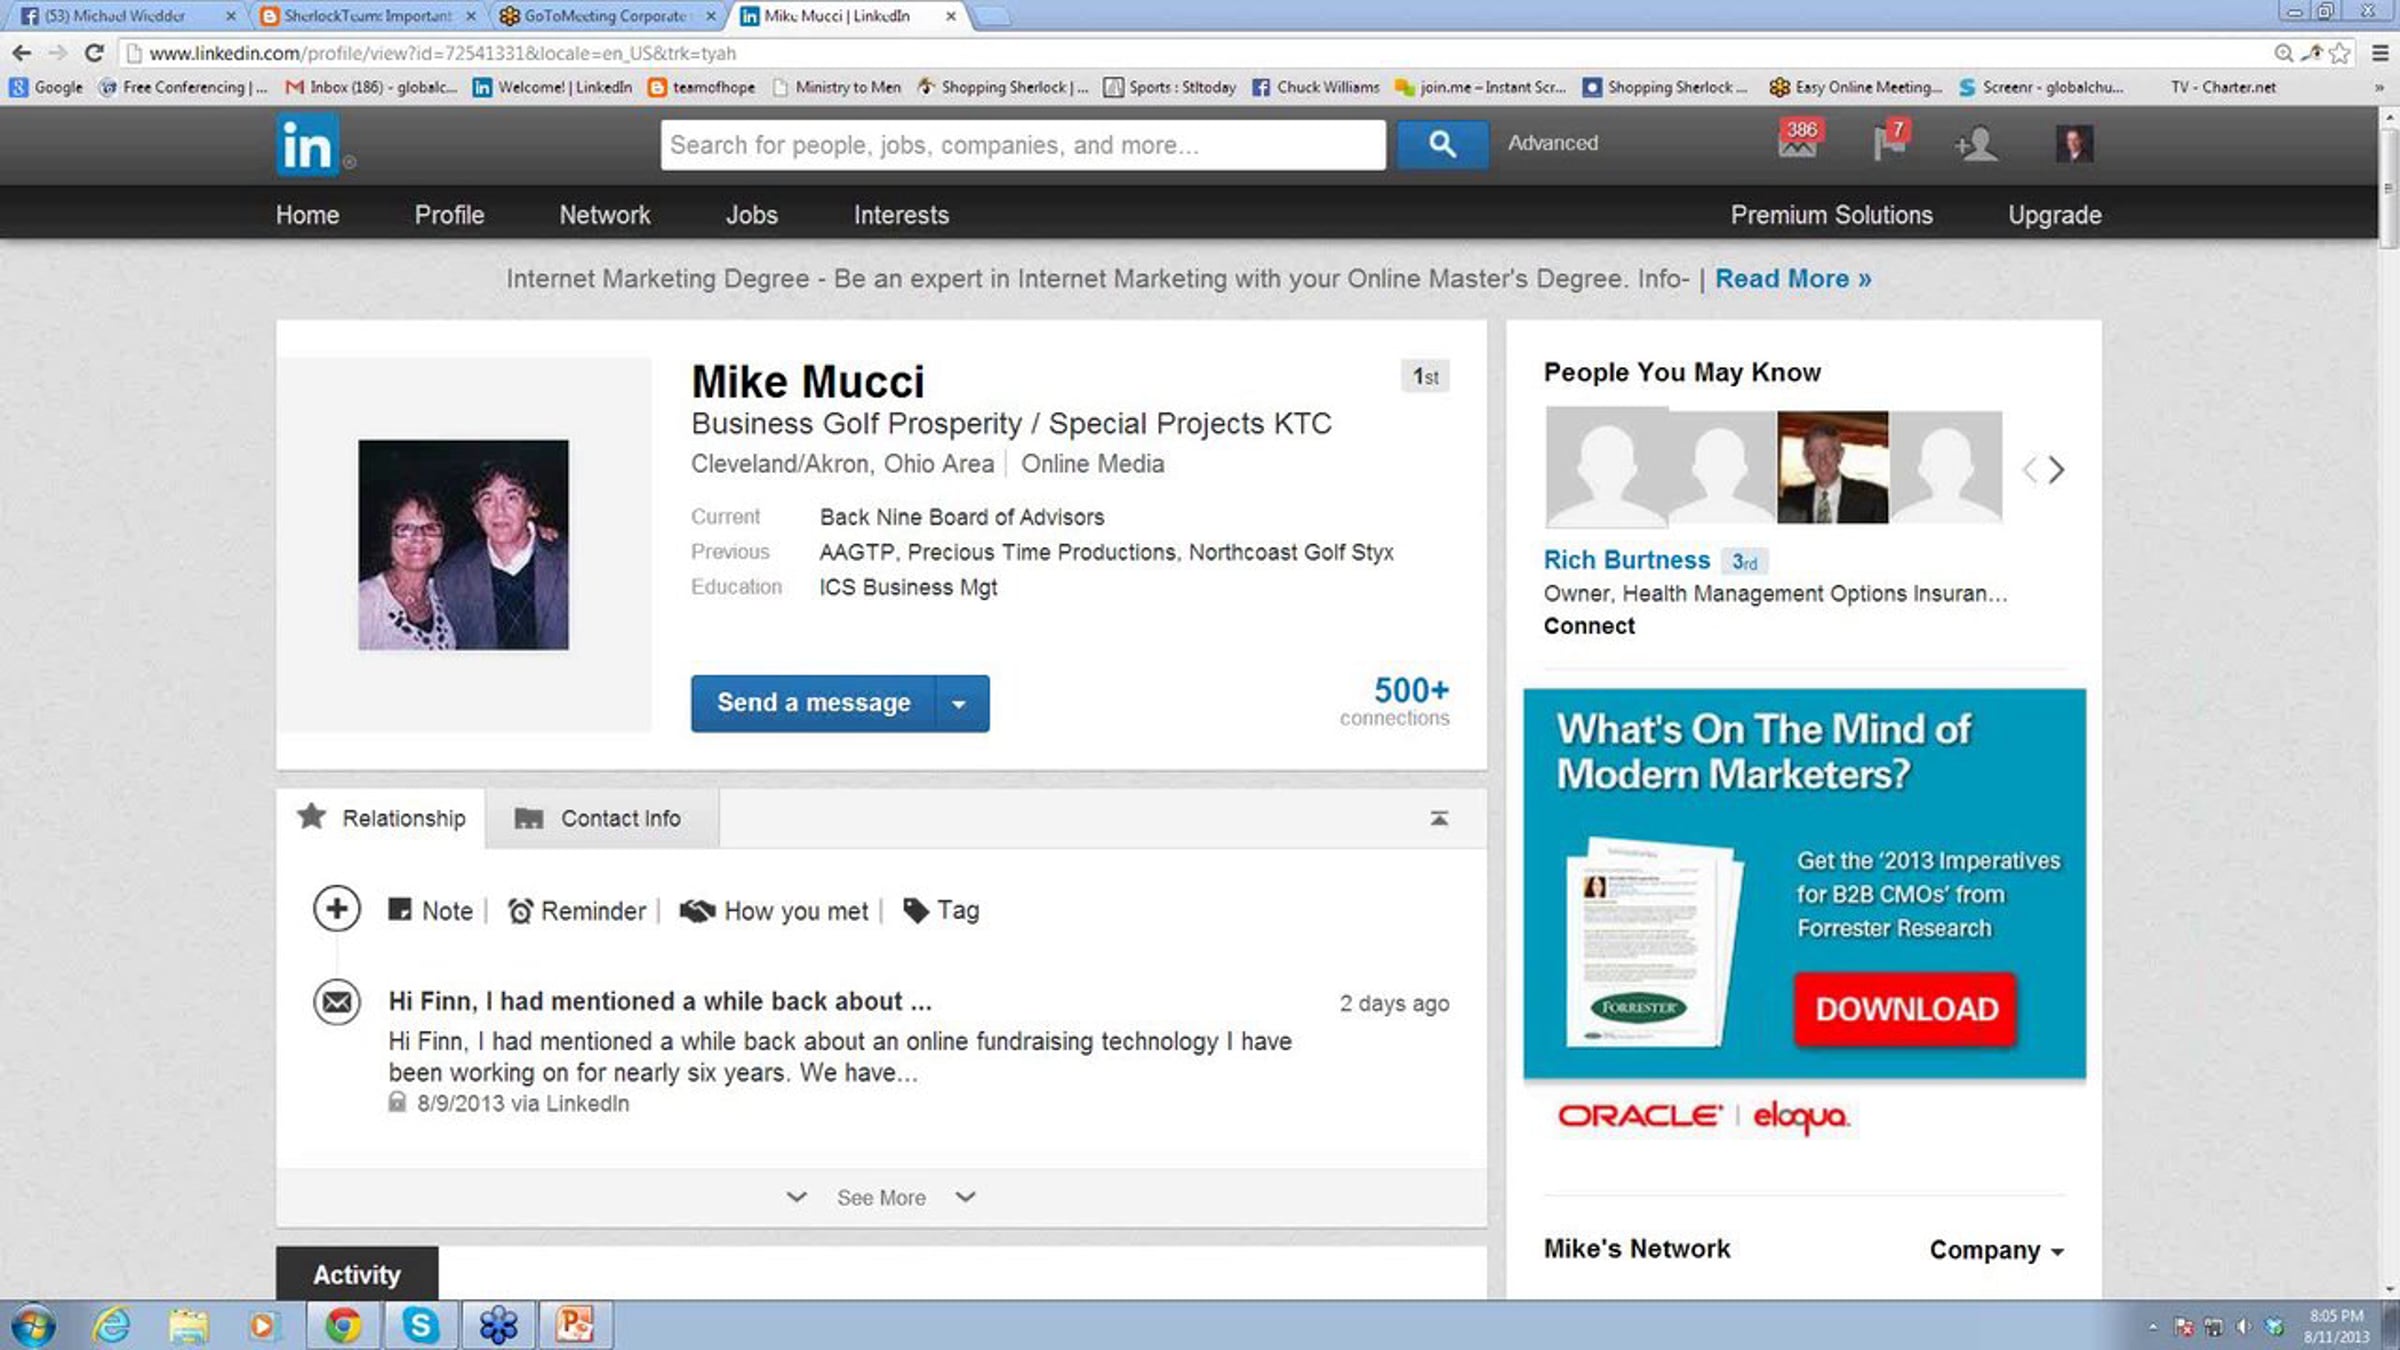2400x1350 pixels.
Task: Open the teamofhope bookmark
Action: pos(702,88)
